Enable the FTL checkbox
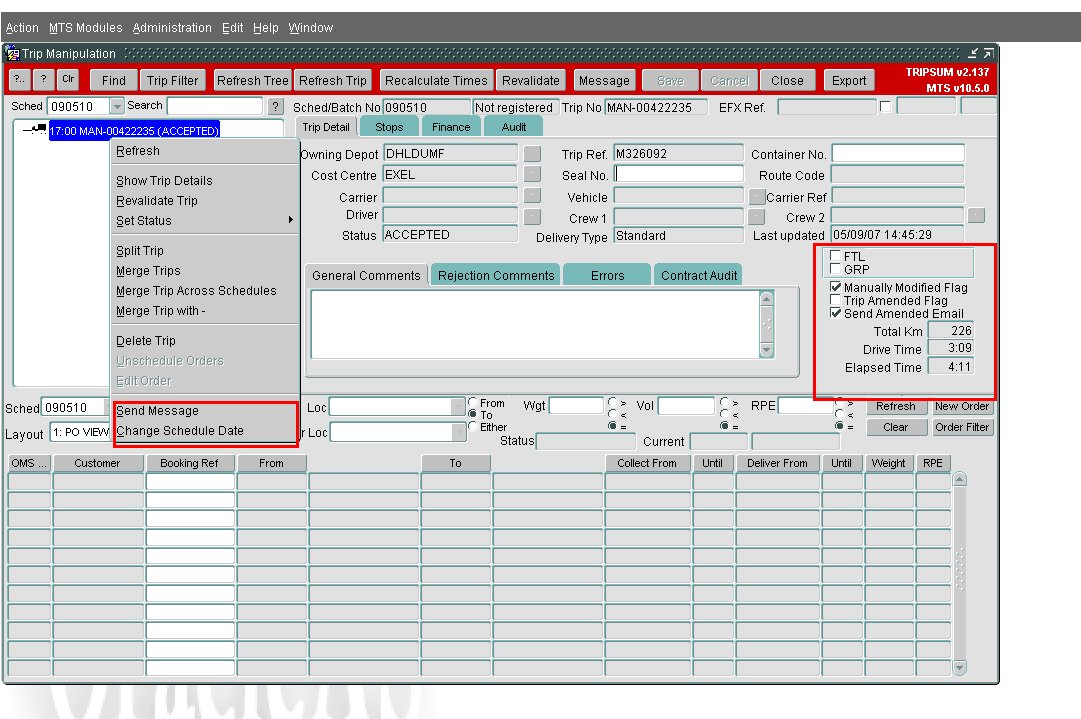Viewport: 1081px width, 719px height. [x=836, y=256]
